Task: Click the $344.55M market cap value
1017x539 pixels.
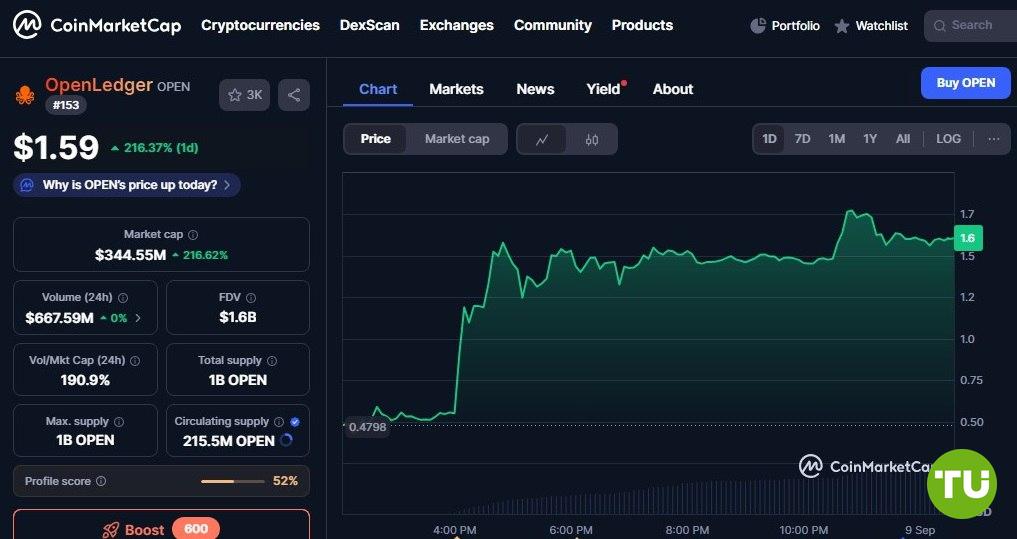Action: pos(130,255)
